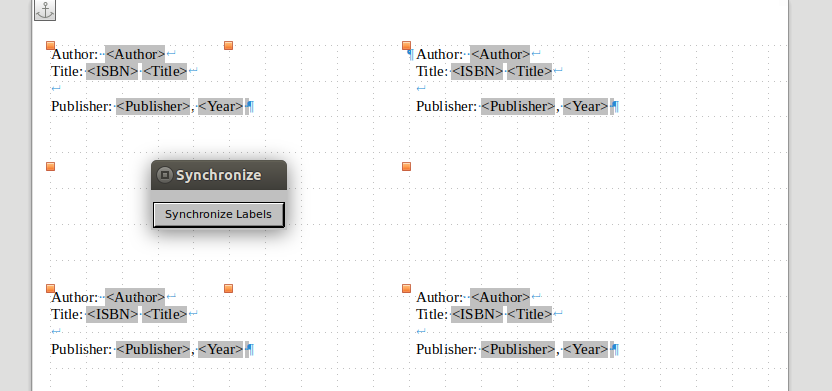Click the pilcrow mark after <Year> in top-right label
This screenshot has height=391, width=832.
(x=615, y=106)
